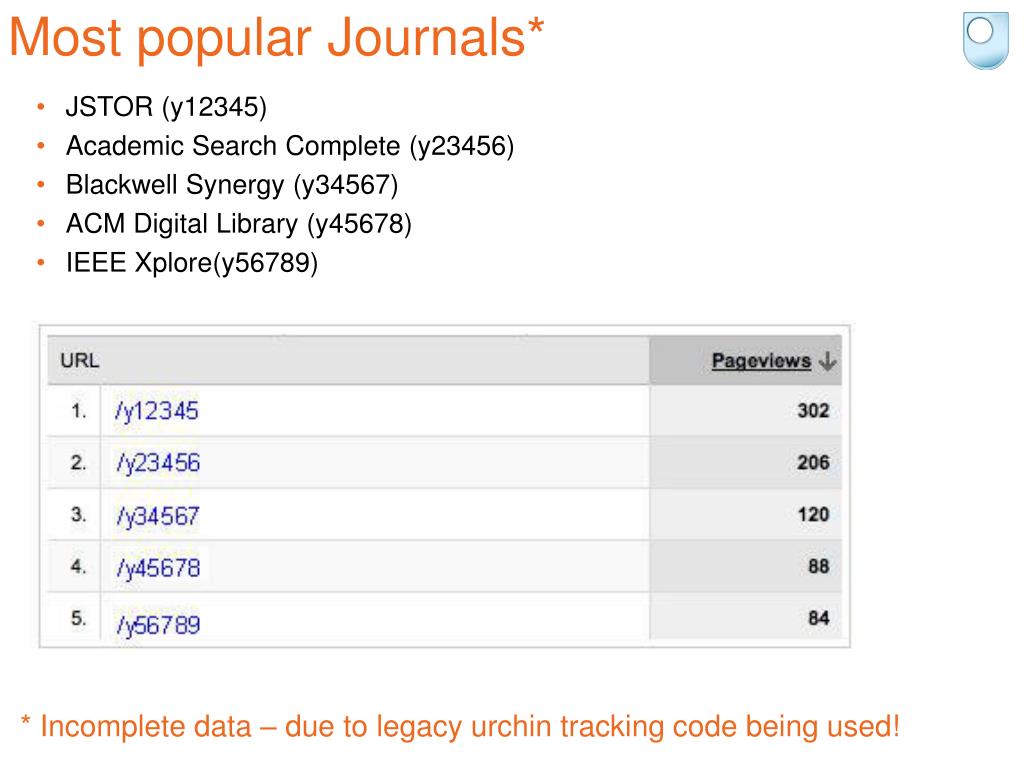
Task: Click the IEEE Xplore bullet item
Action: [x=192, y=263]
